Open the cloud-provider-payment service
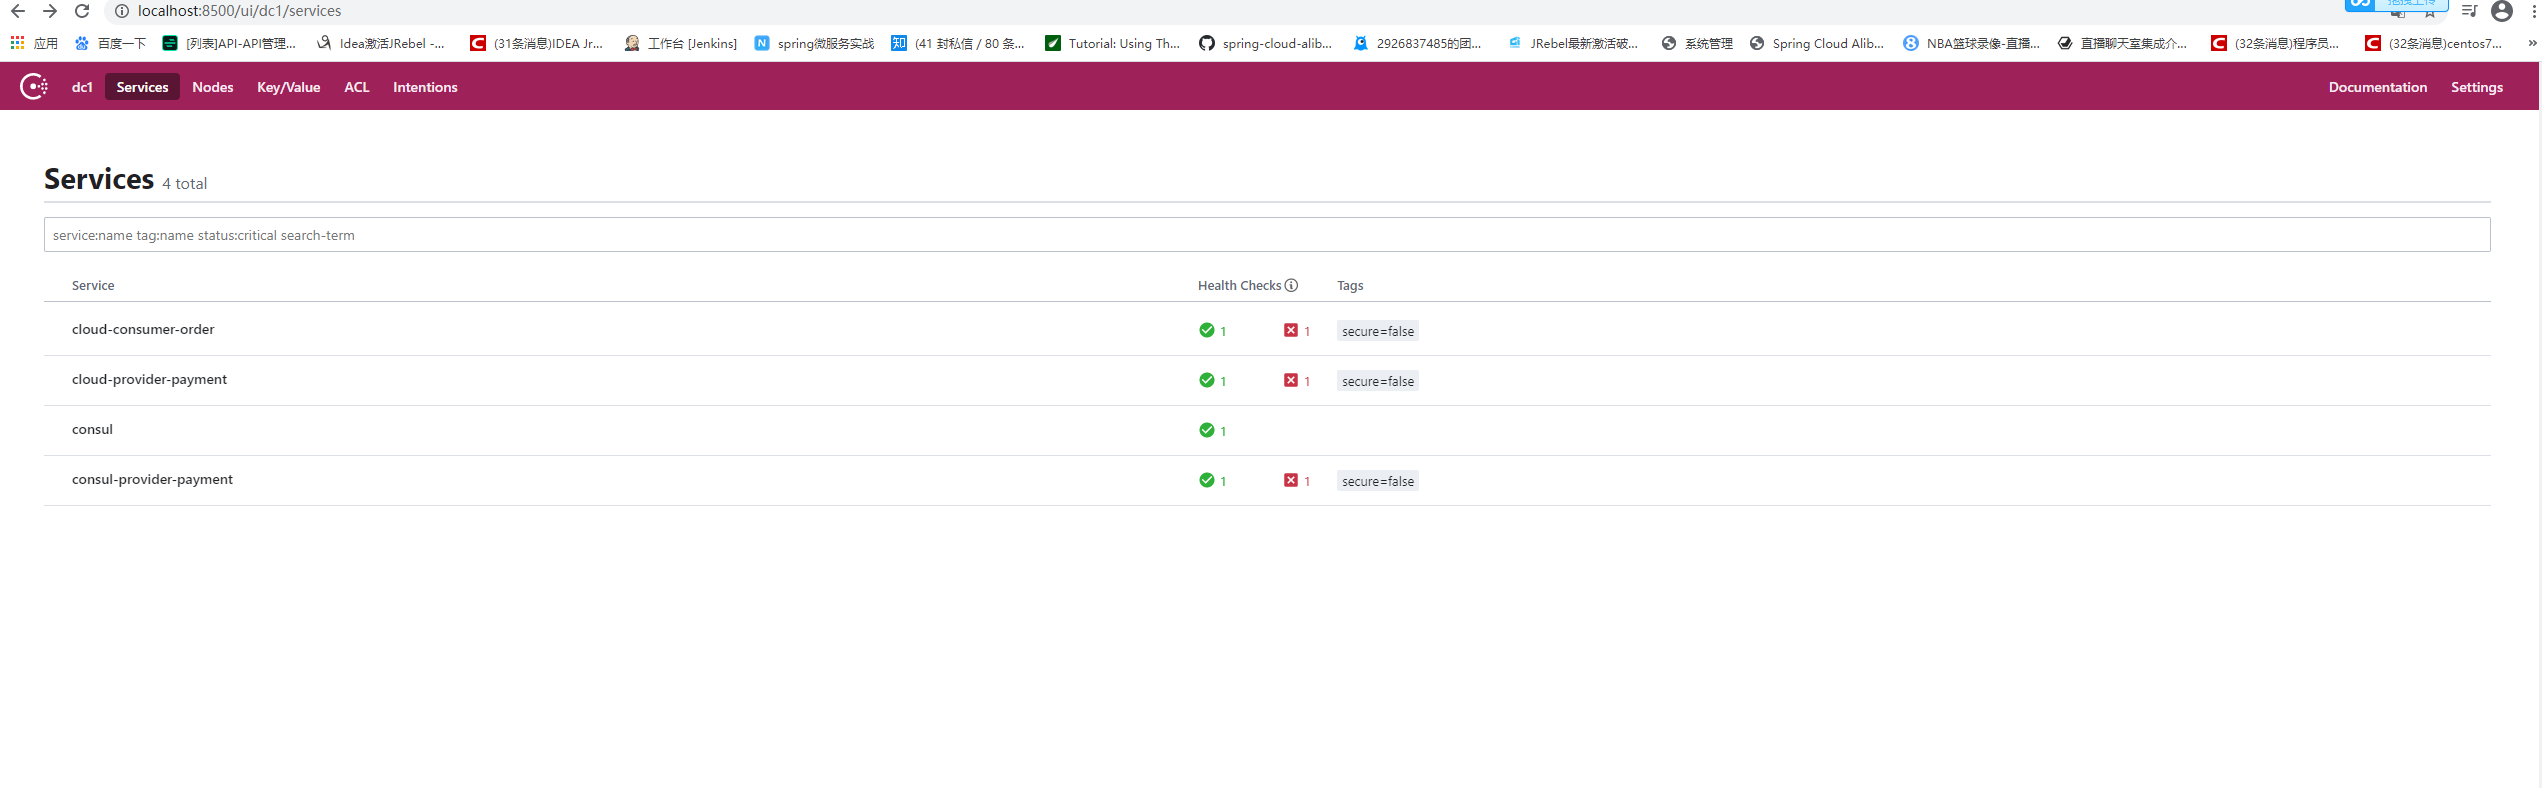2542x788 pixels. 149,379
